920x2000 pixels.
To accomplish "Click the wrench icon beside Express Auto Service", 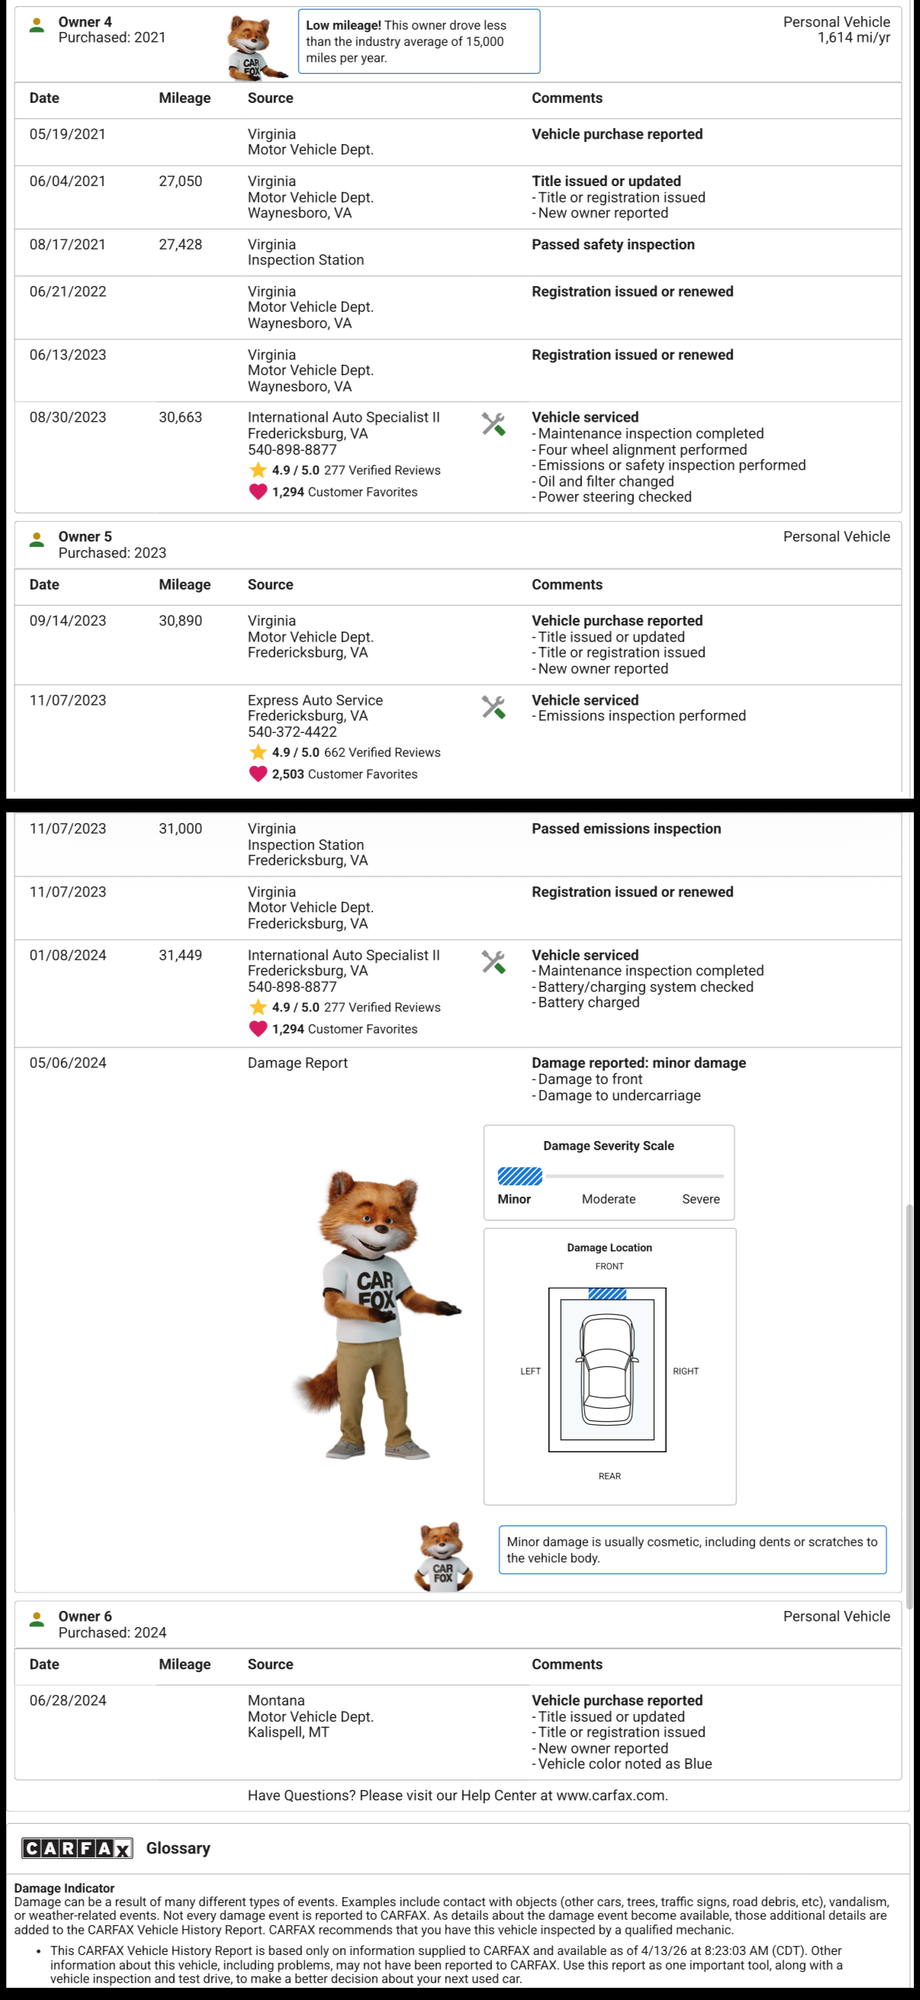I will point(493,707).
